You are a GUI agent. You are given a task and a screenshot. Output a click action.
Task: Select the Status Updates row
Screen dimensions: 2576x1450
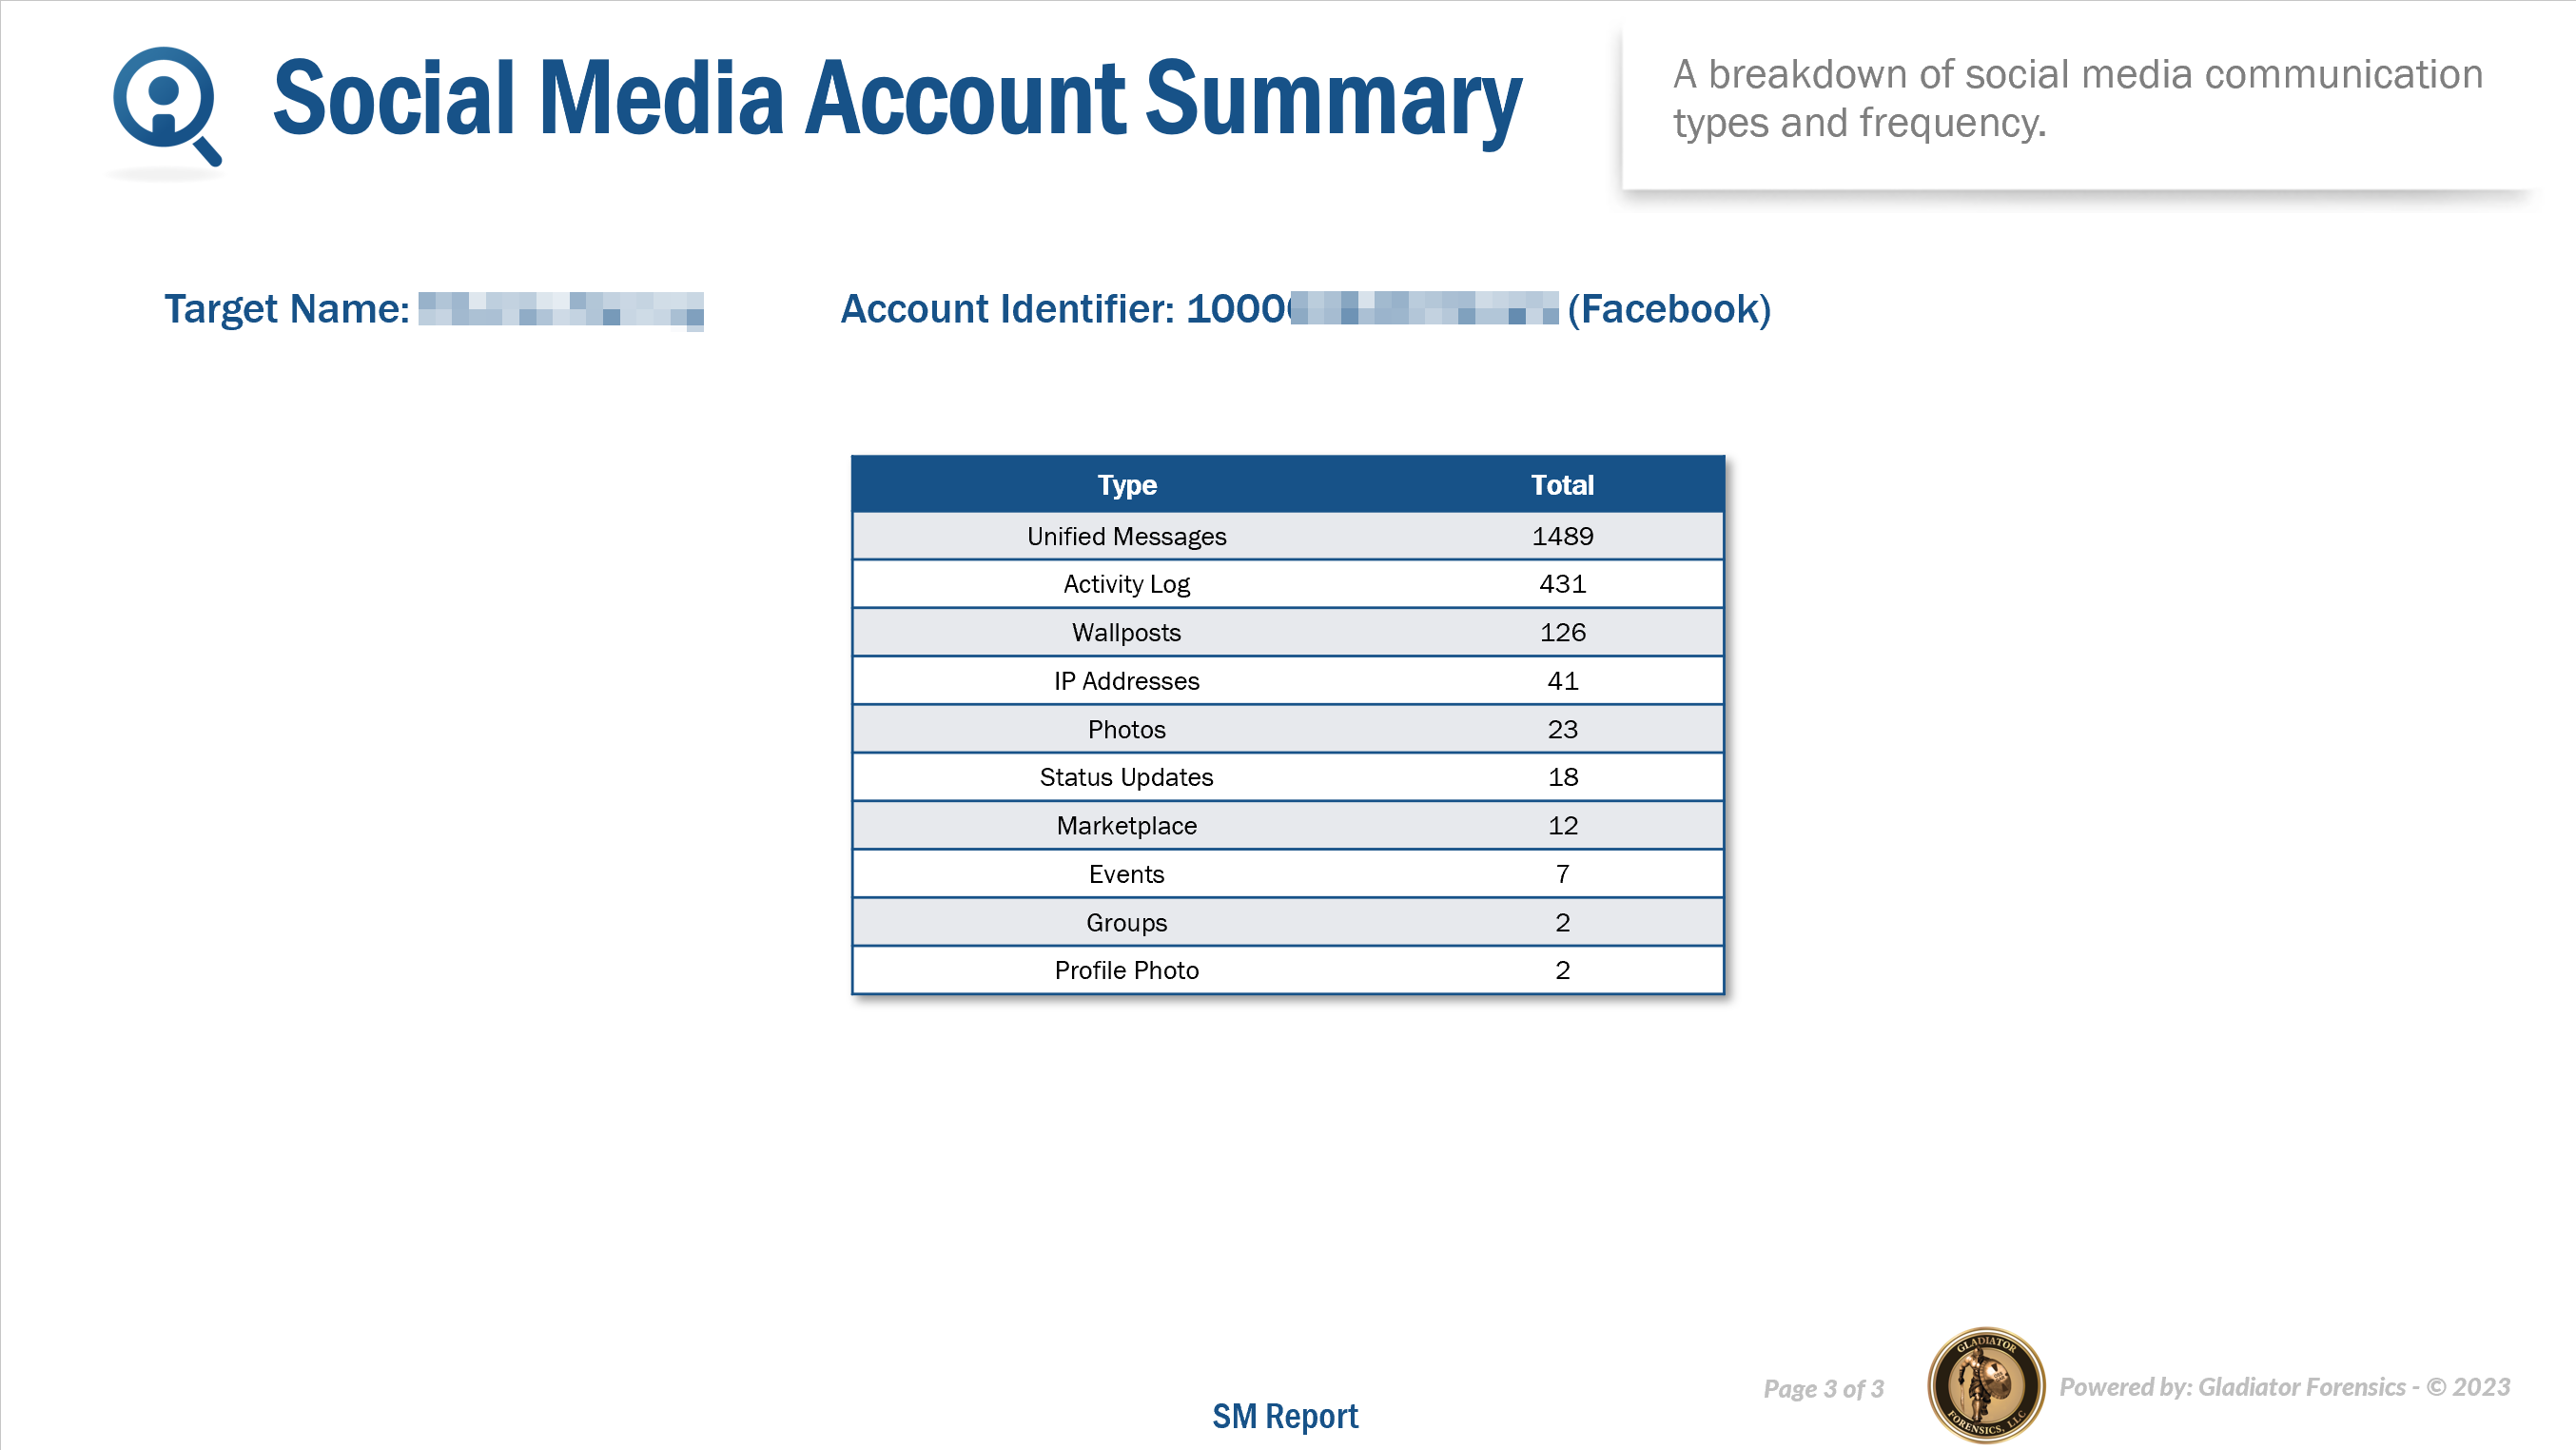[1127, 777]
